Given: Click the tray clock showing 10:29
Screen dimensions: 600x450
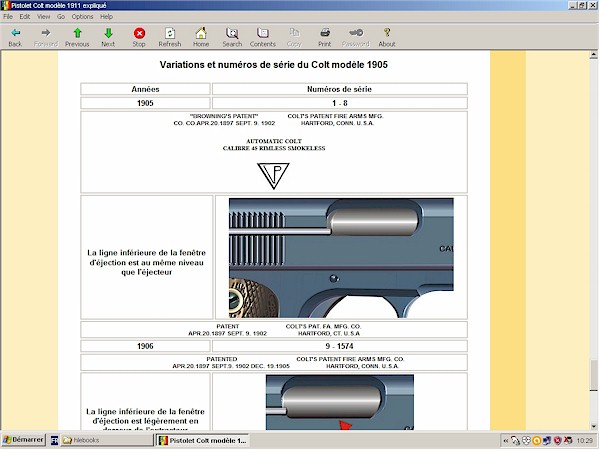Looking at the screenshot, I should point(584,441).
